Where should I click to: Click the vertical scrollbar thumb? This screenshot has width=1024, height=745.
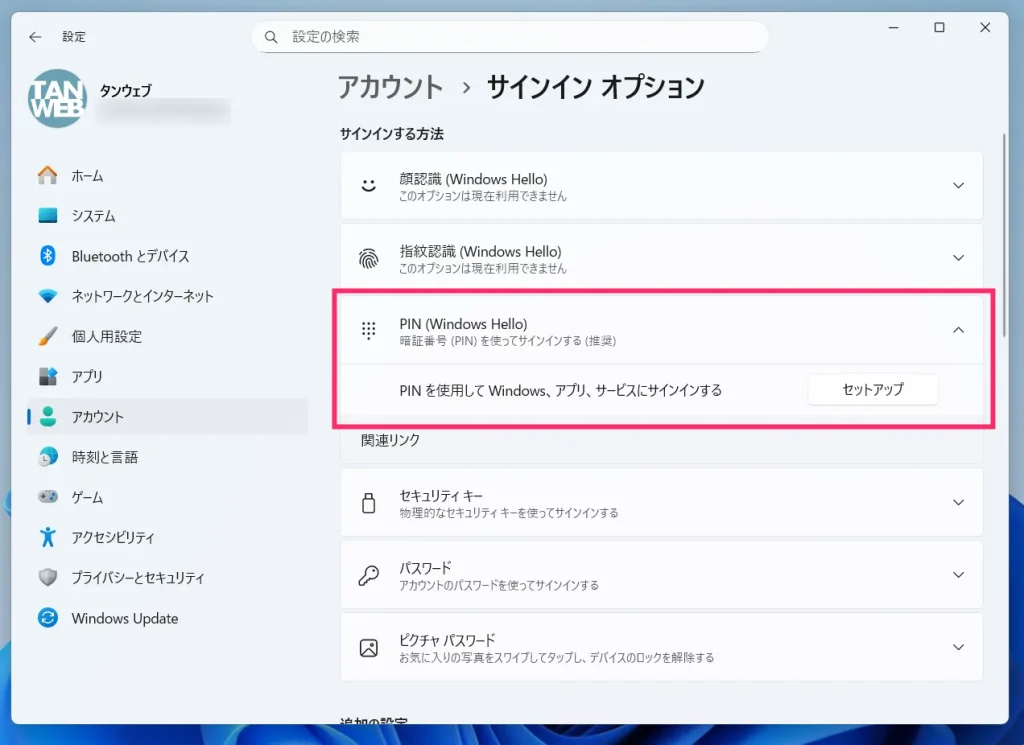1004,235
